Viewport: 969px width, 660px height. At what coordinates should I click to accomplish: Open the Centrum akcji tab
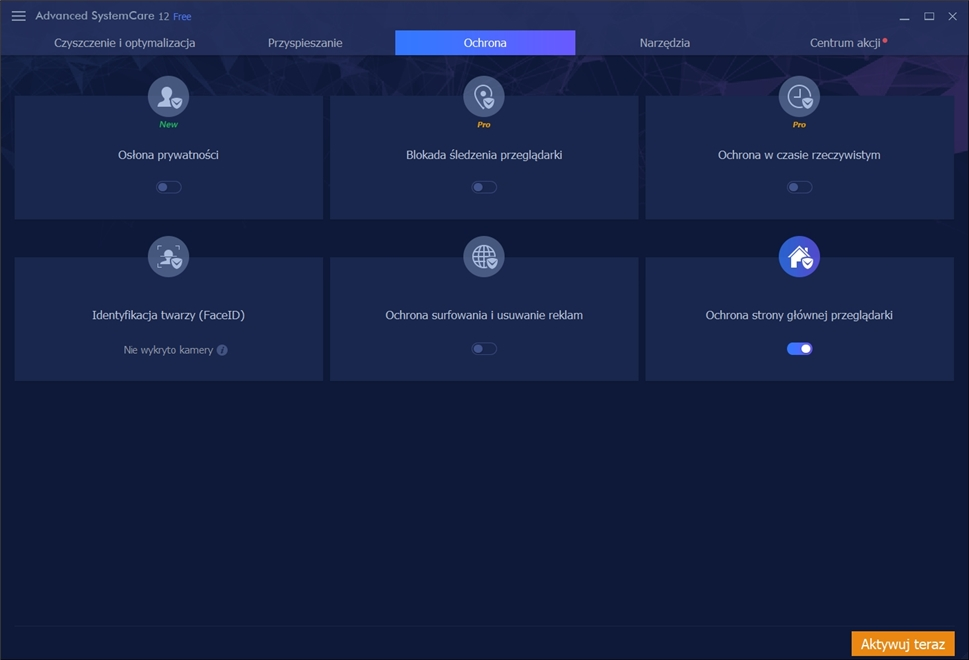[846, 43]
